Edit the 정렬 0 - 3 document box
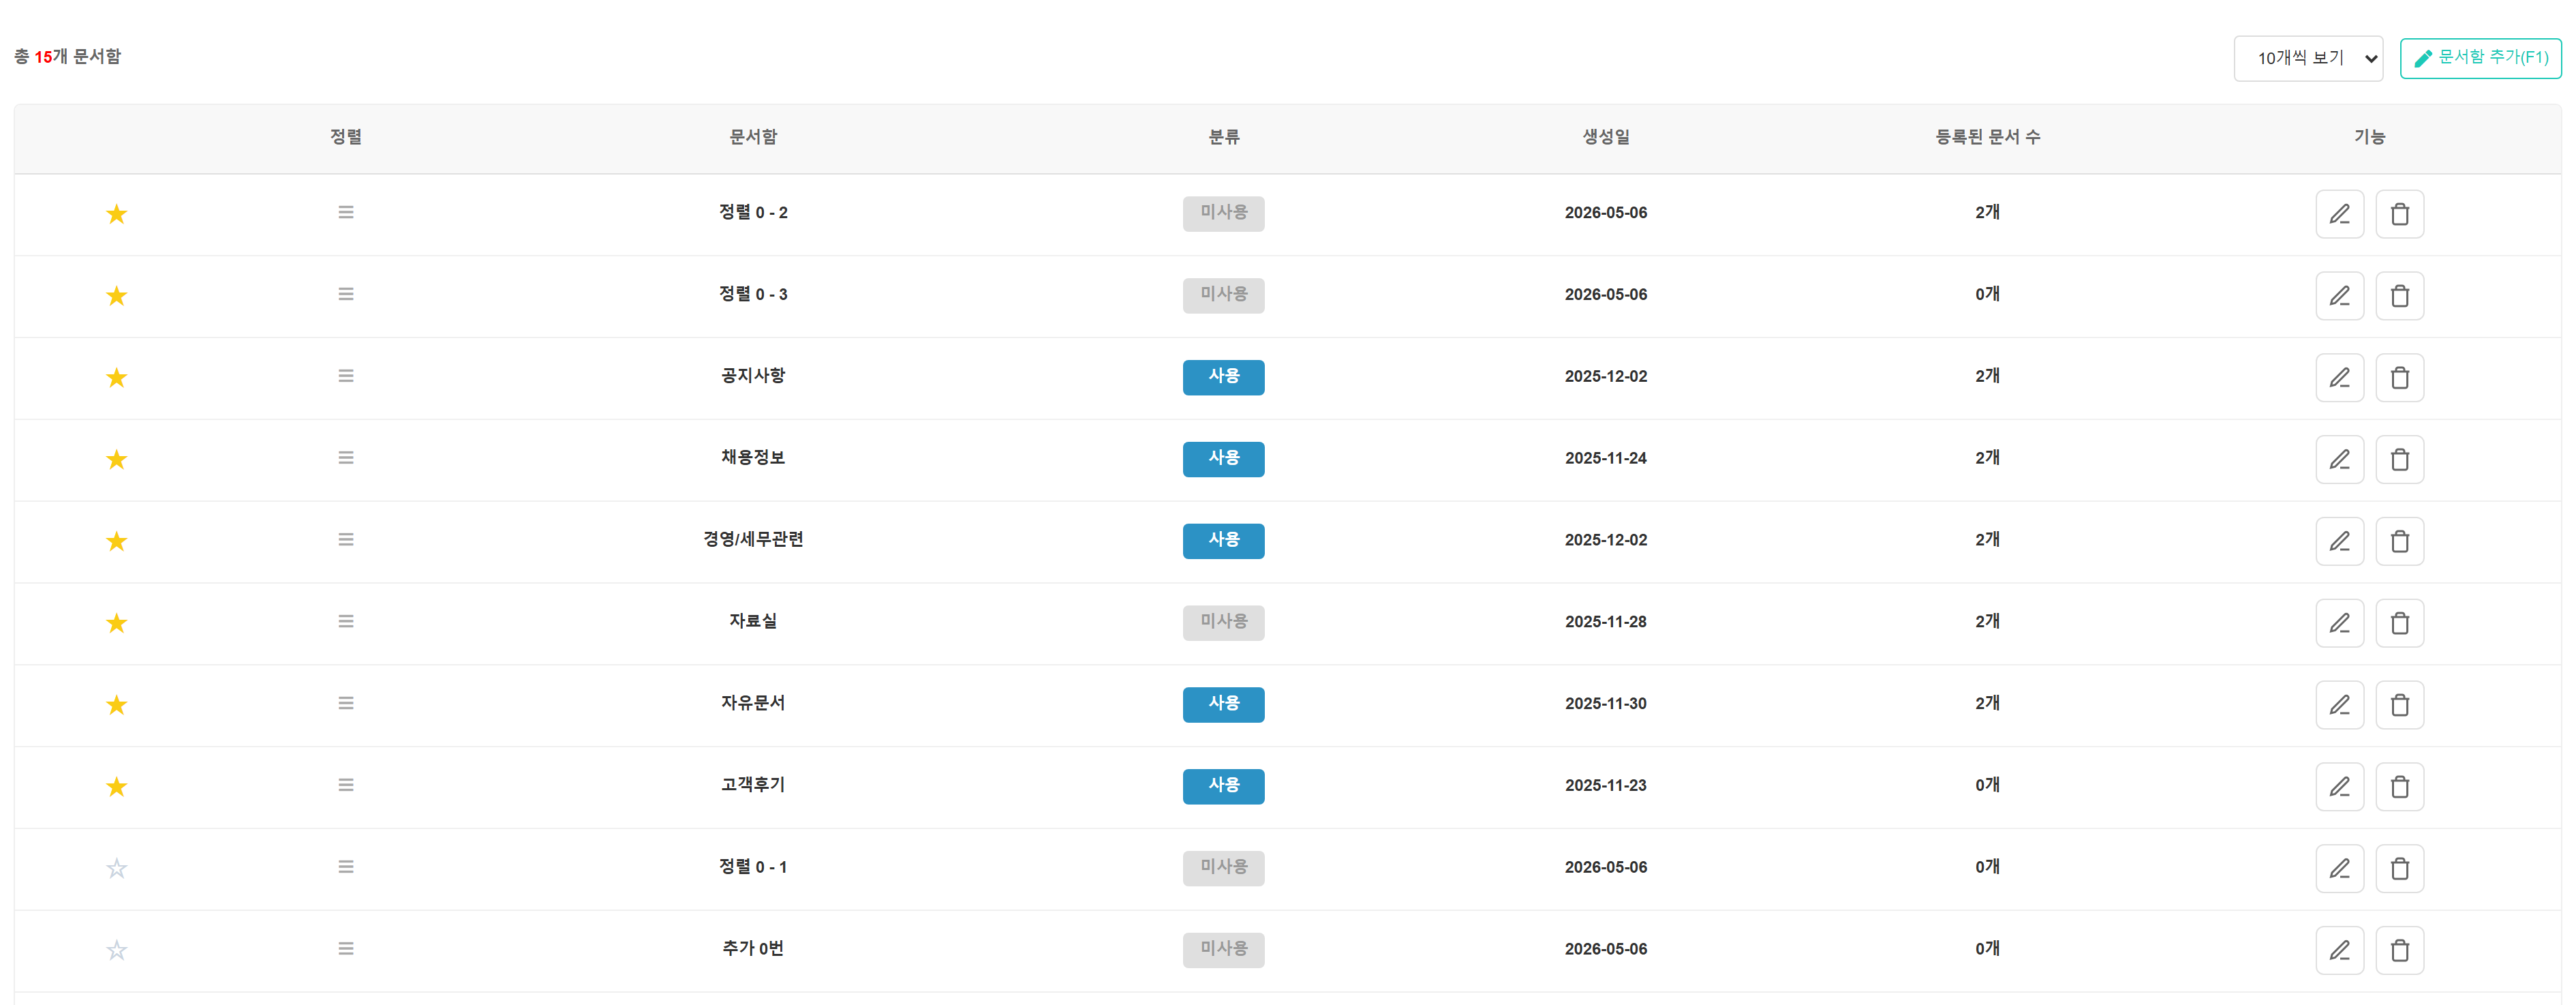2576x1005 pixels. point(2339,296)
